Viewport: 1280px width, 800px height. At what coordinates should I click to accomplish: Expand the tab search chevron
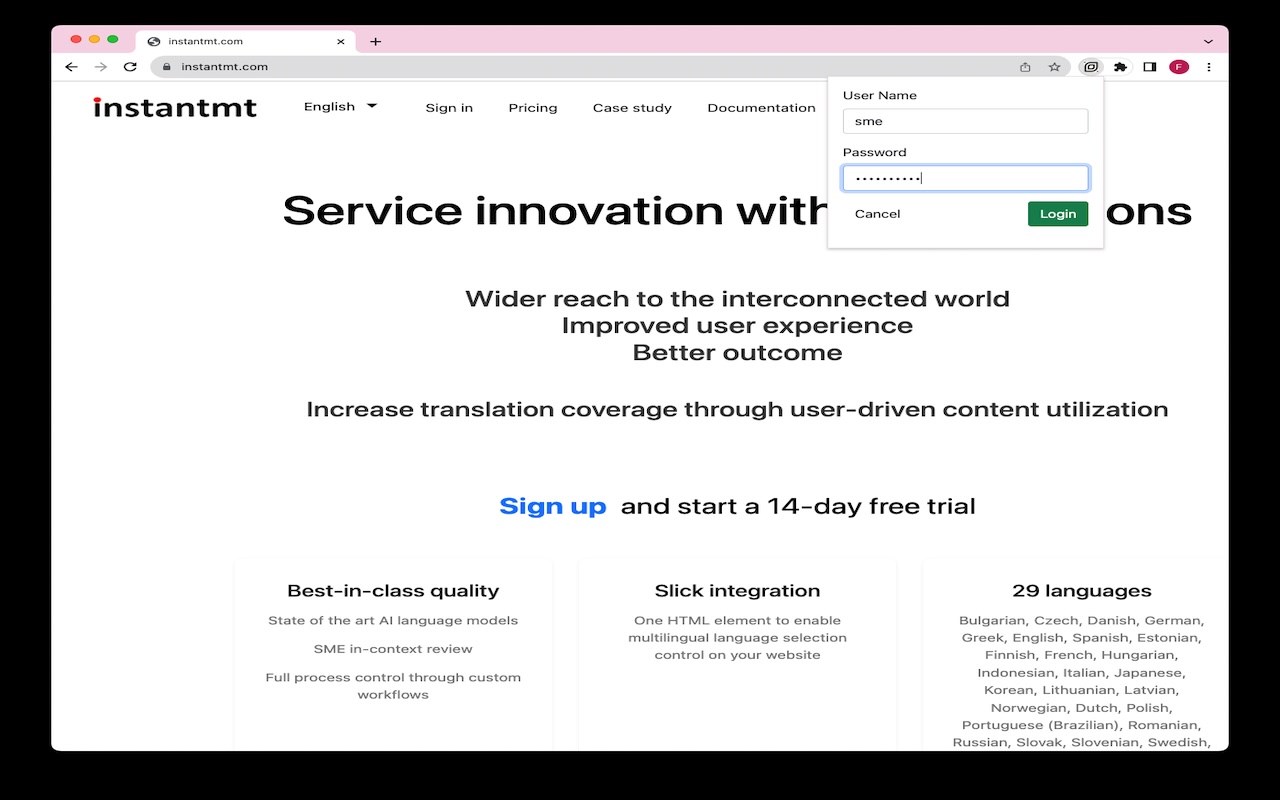point(1208,42)
